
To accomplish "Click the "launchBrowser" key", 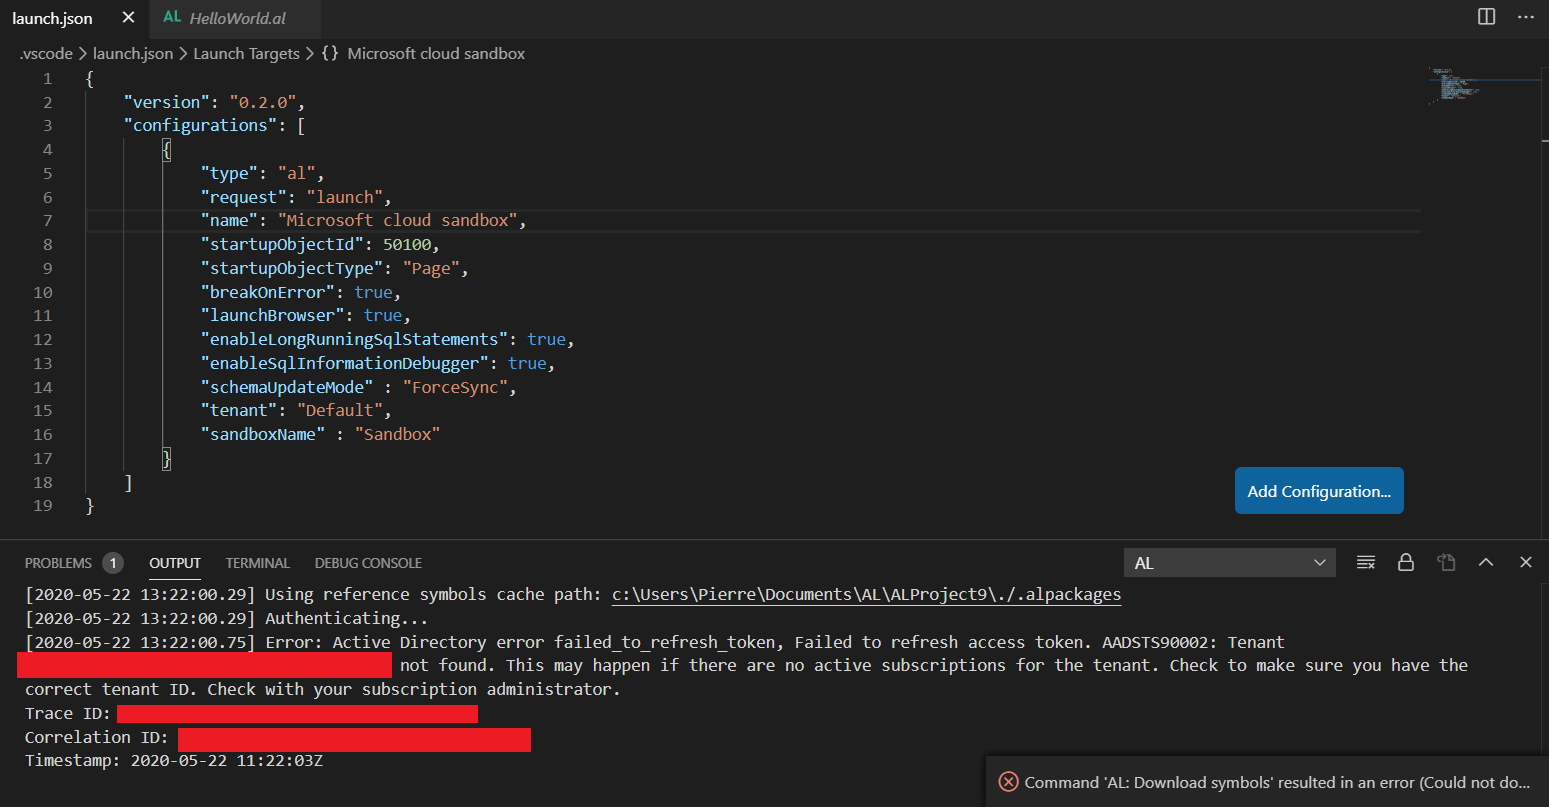I will click(x=272, y=316).
